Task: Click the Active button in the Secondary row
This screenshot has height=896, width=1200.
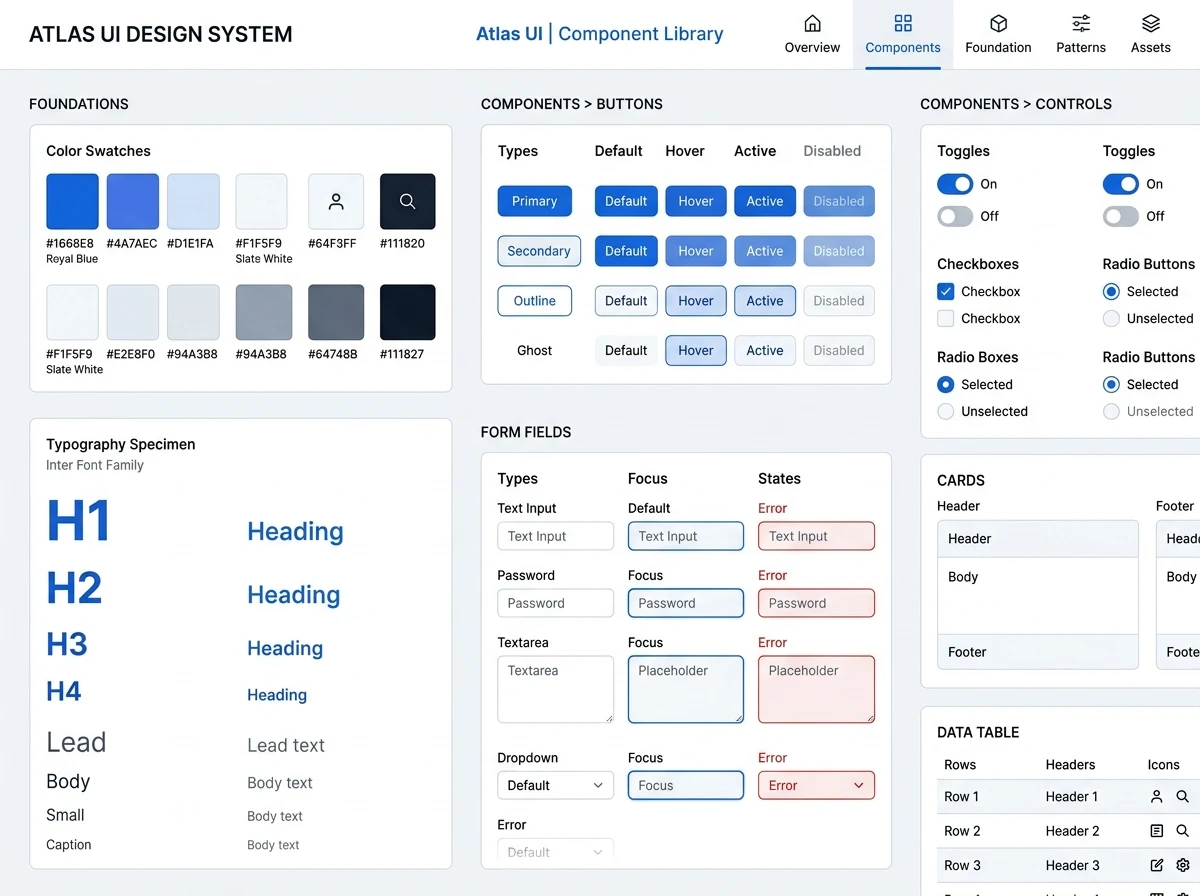Action: (765, 251)
